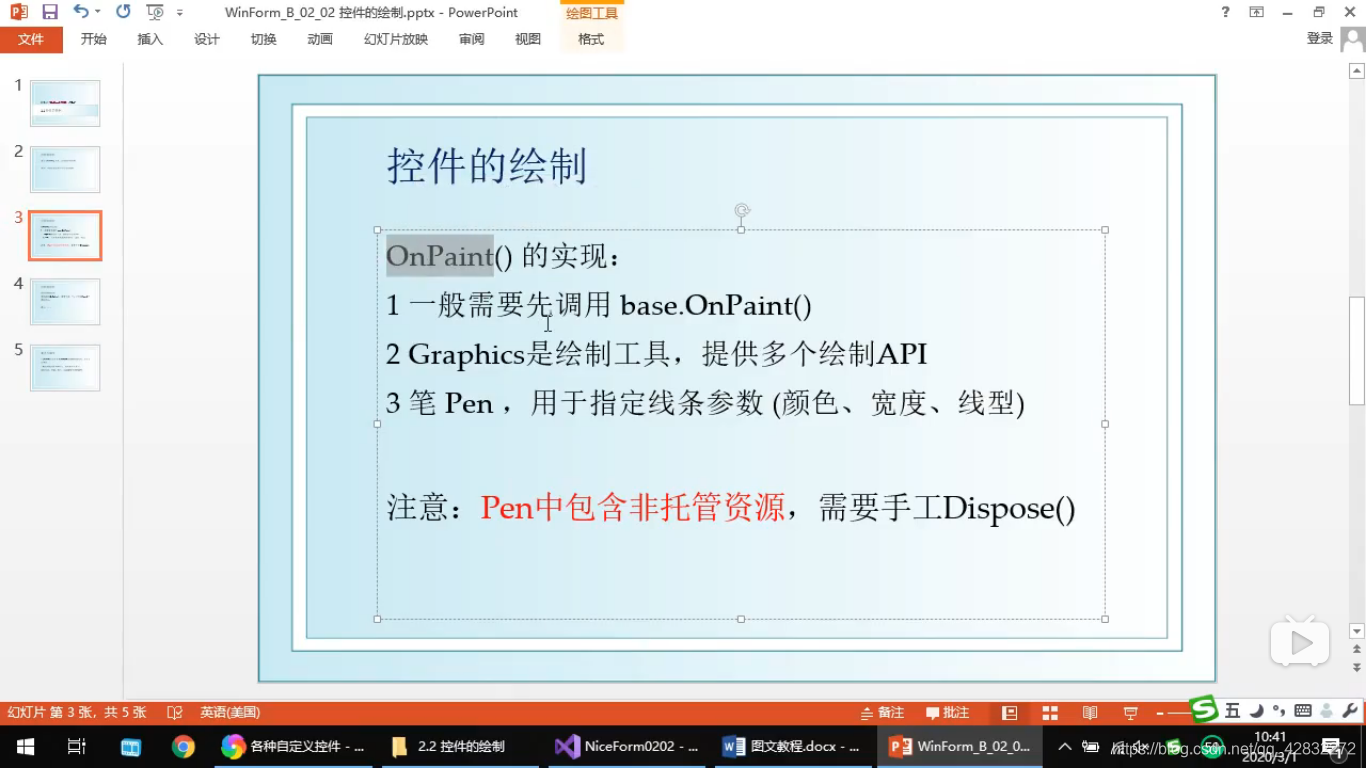Click red text 'Pen中包含非托管资源'
This screenshot has width=1366, height=768.
click(x=633, y=508)
